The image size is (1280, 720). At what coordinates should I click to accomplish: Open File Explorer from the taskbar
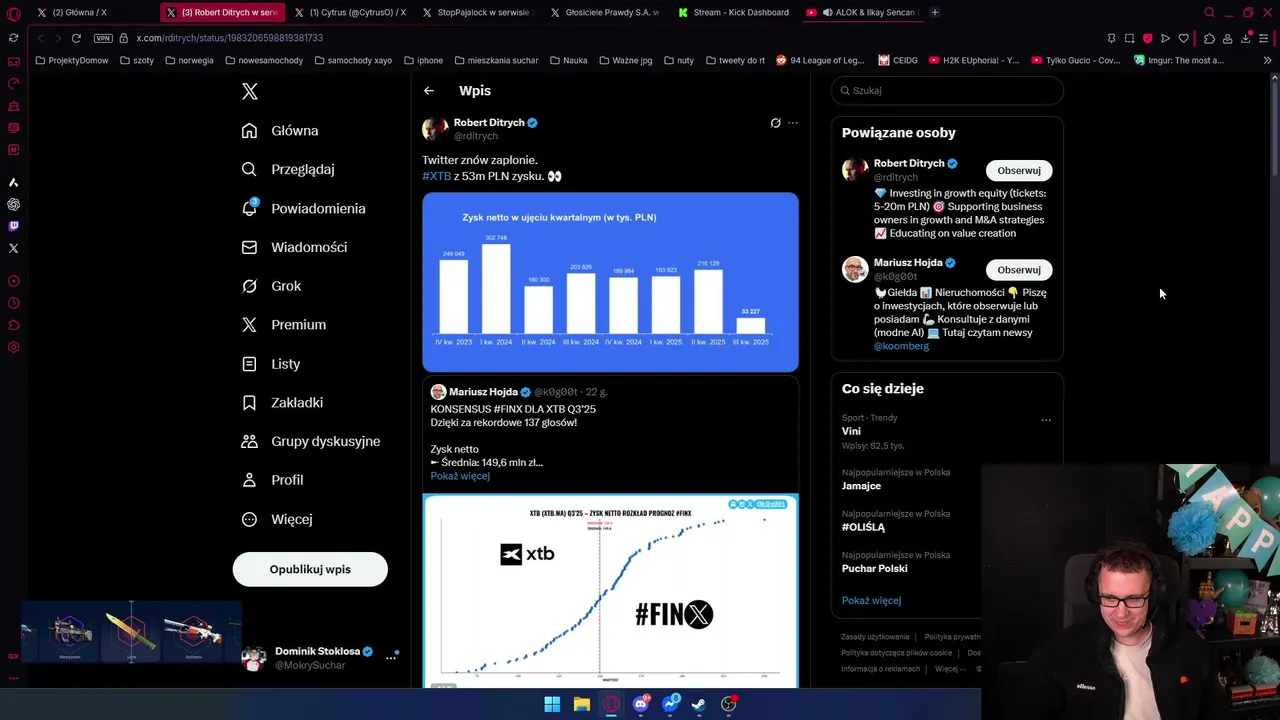(582, 704)
